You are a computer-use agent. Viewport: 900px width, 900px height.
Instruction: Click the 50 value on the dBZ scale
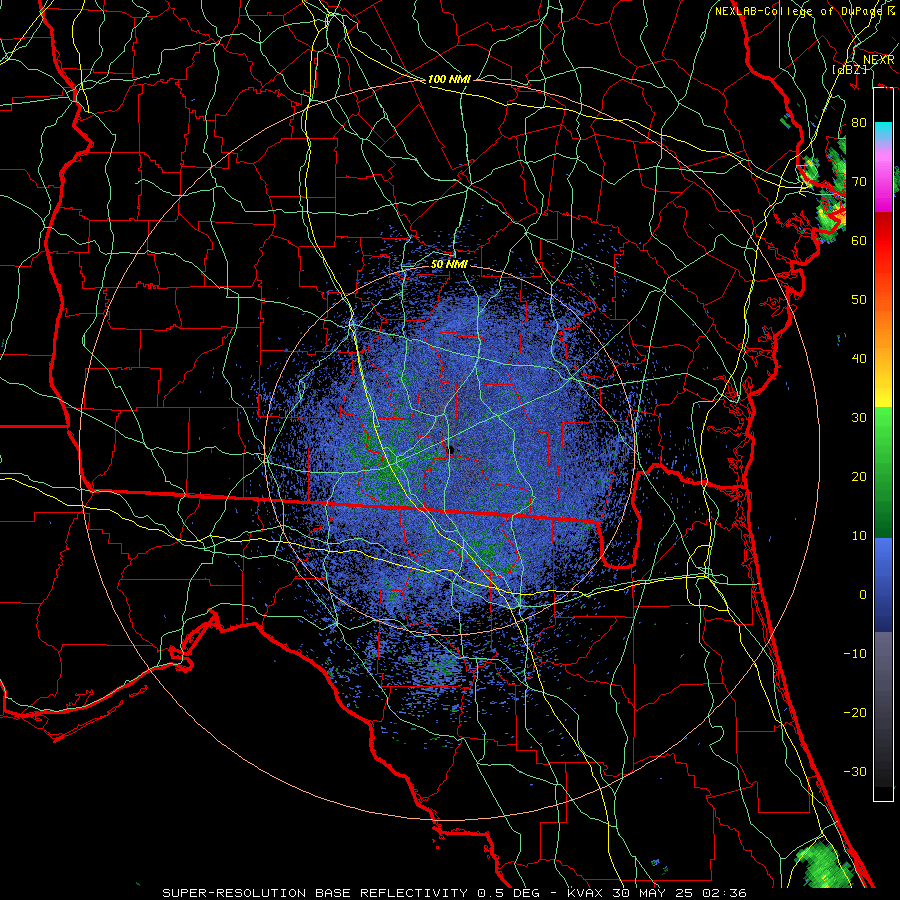pyautogui.click(x=859, y=300)
